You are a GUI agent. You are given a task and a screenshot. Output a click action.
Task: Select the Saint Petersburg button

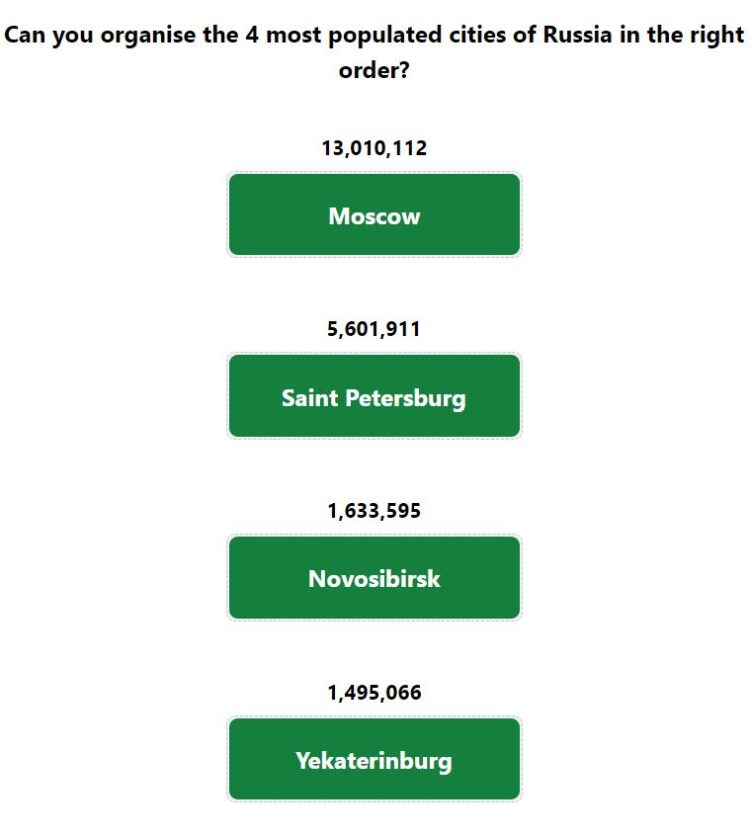click(x=374, y=397)
